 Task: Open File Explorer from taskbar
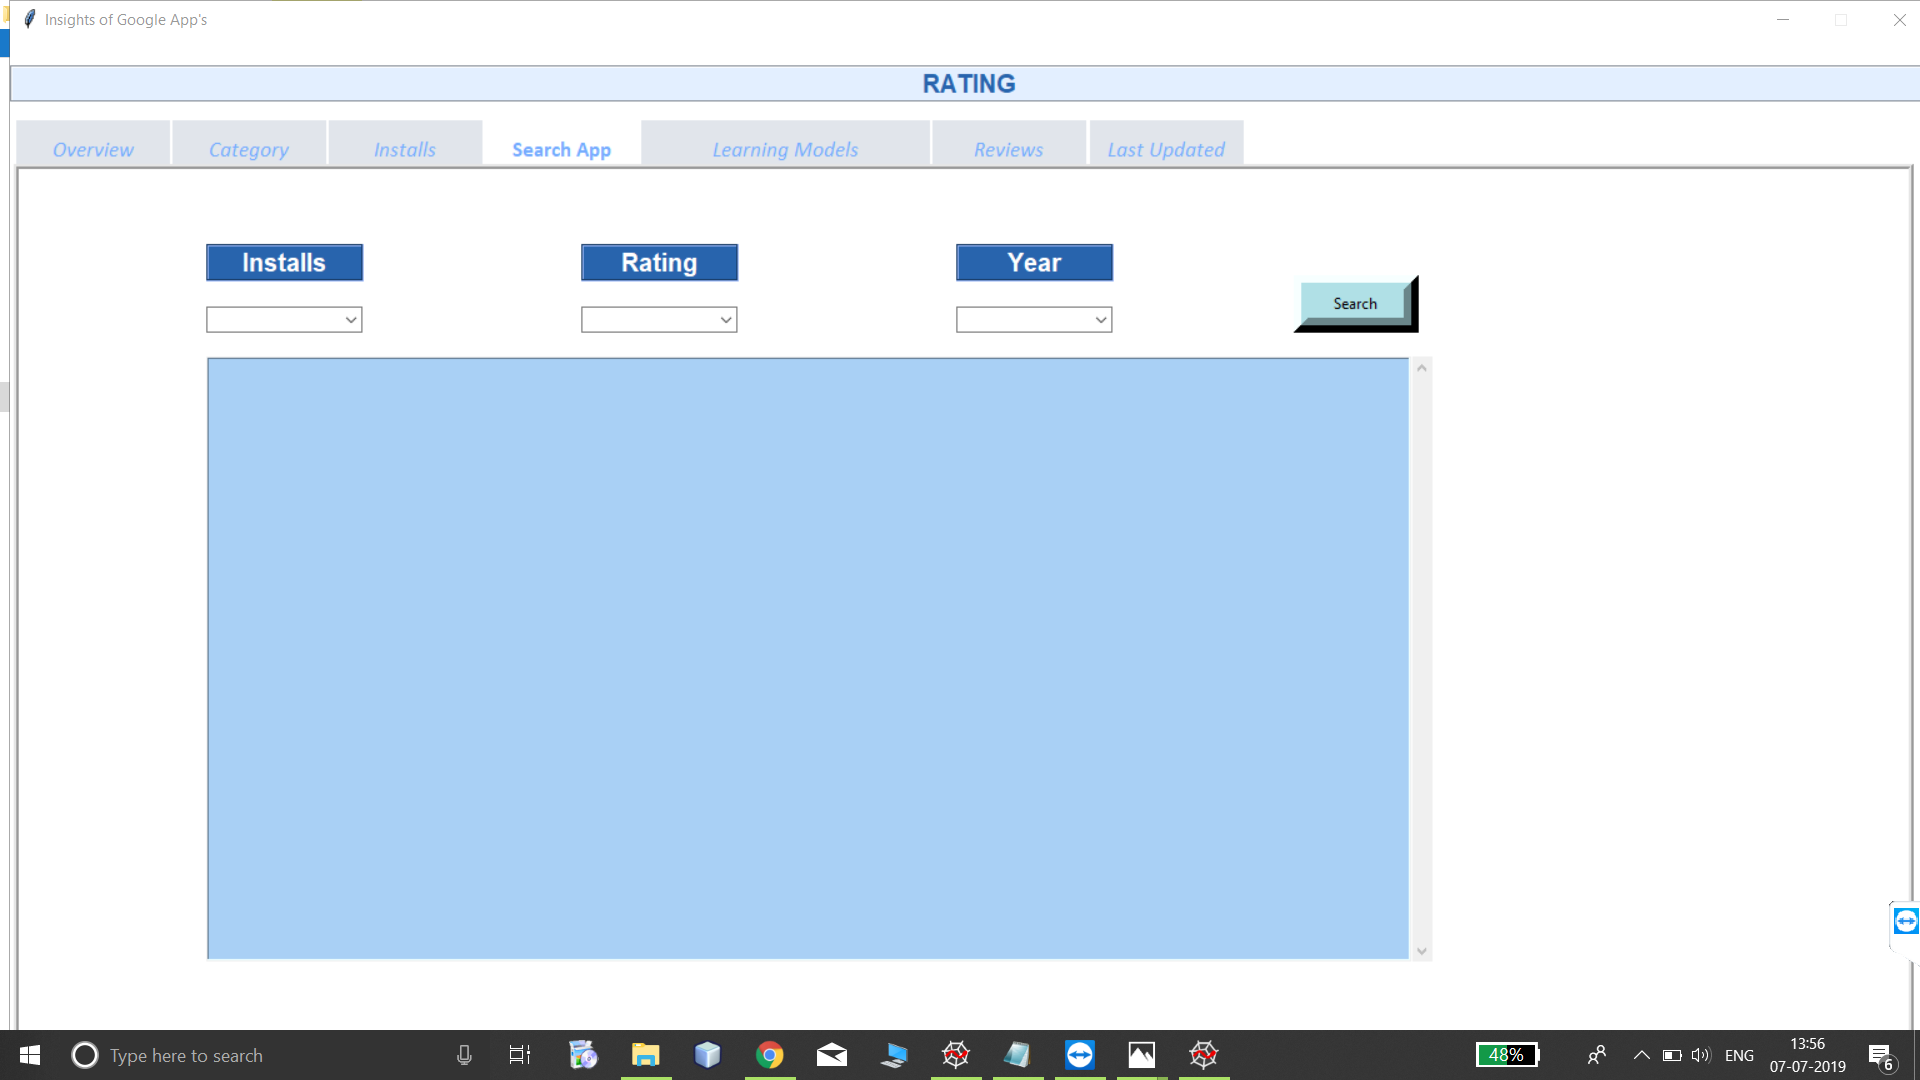point(645,1055)
